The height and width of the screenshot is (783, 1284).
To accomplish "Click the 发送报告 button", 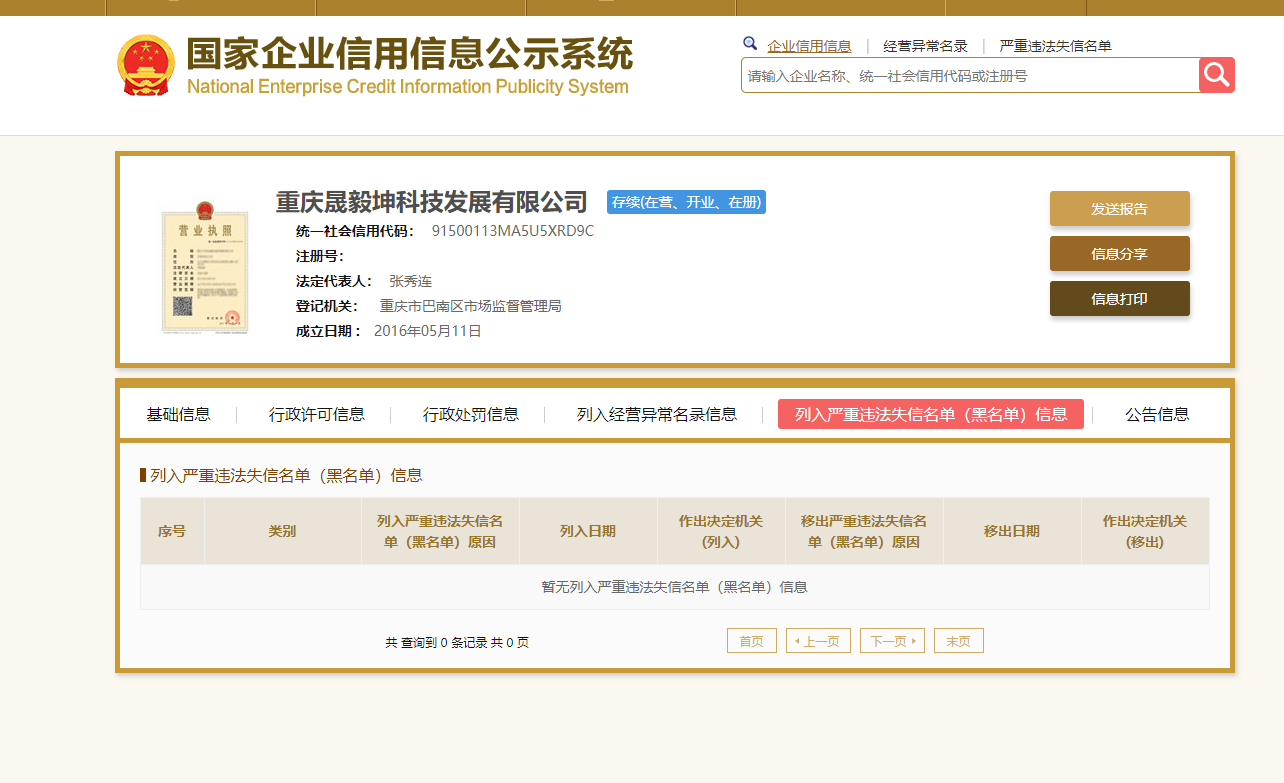I will pyautogui.click(x=1120, y=209).
